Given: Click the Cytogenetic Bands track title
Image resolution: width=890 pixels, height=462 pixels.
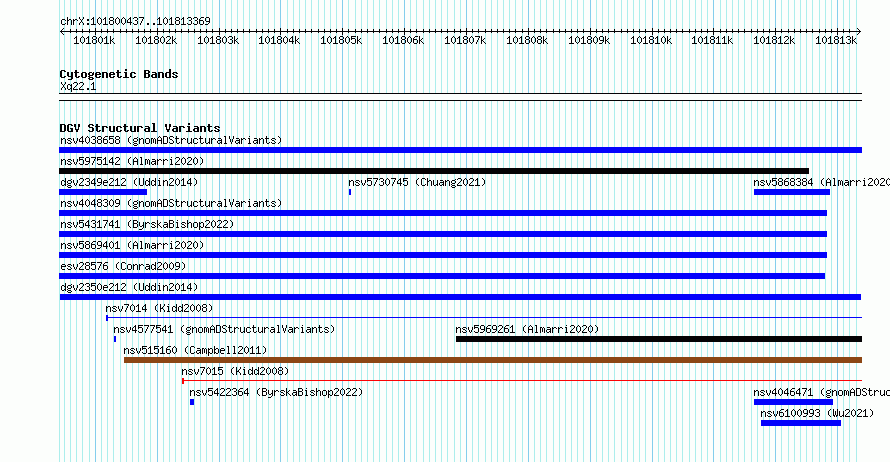Looking at the screenshot, I should click(x=119, y=74).
